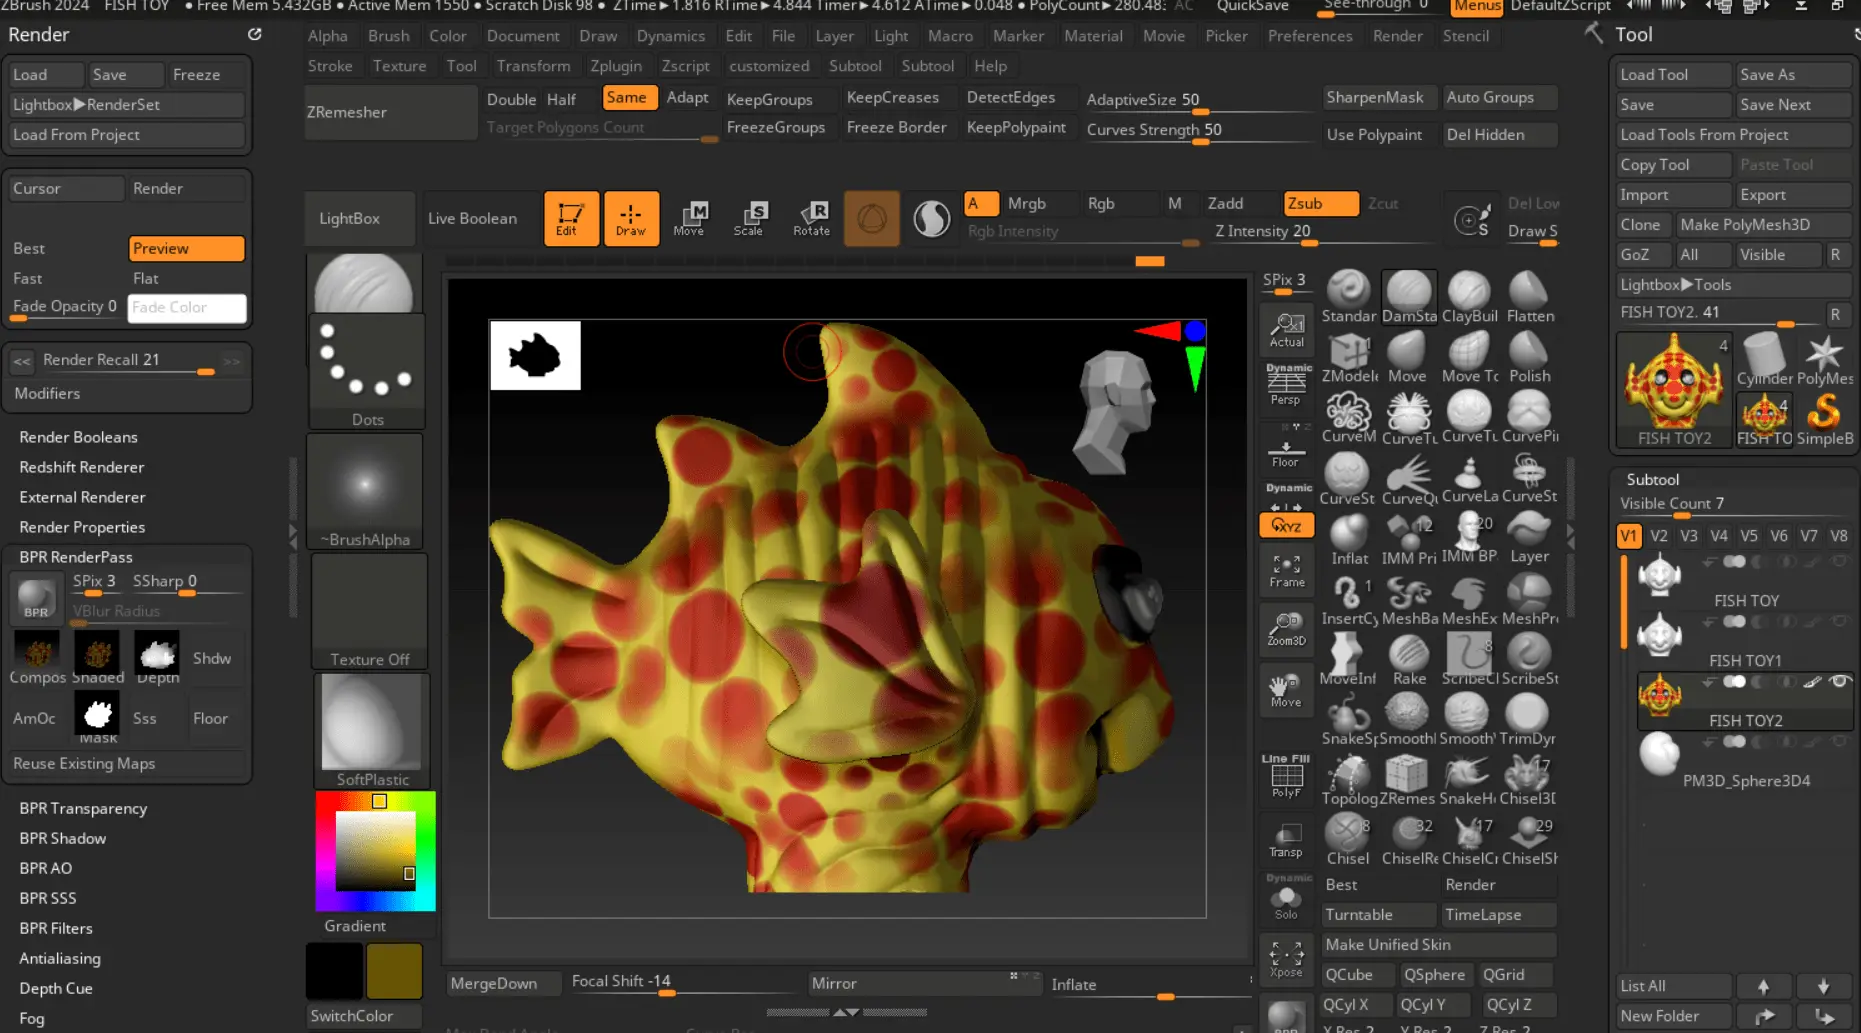Expand the BPR Transparency section
Viewport: 1861px width, 1033px height.
click(83, 808)
